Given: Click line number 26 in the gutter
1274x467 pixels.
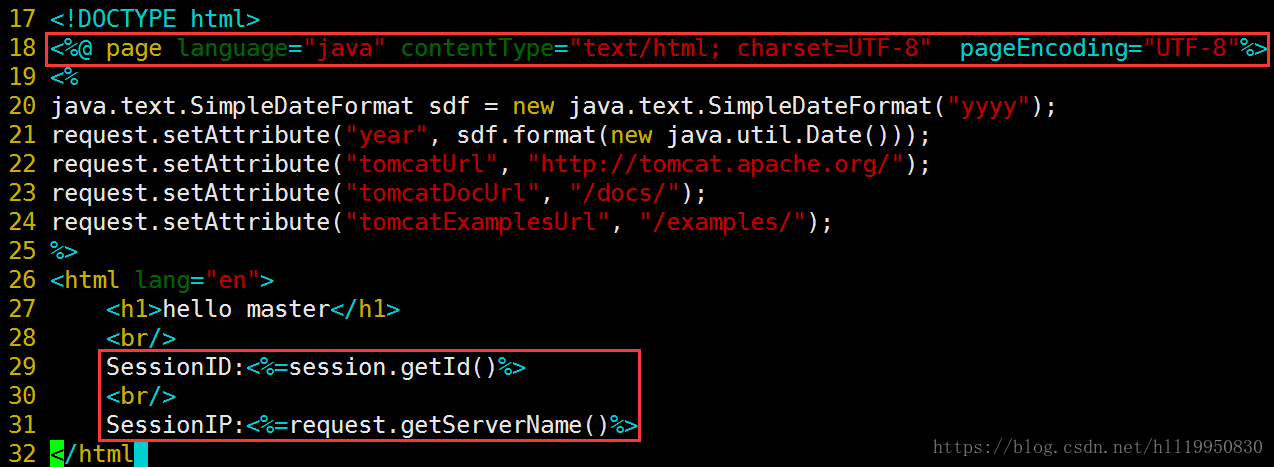Looking at the screenshot, I should point(21,280).
